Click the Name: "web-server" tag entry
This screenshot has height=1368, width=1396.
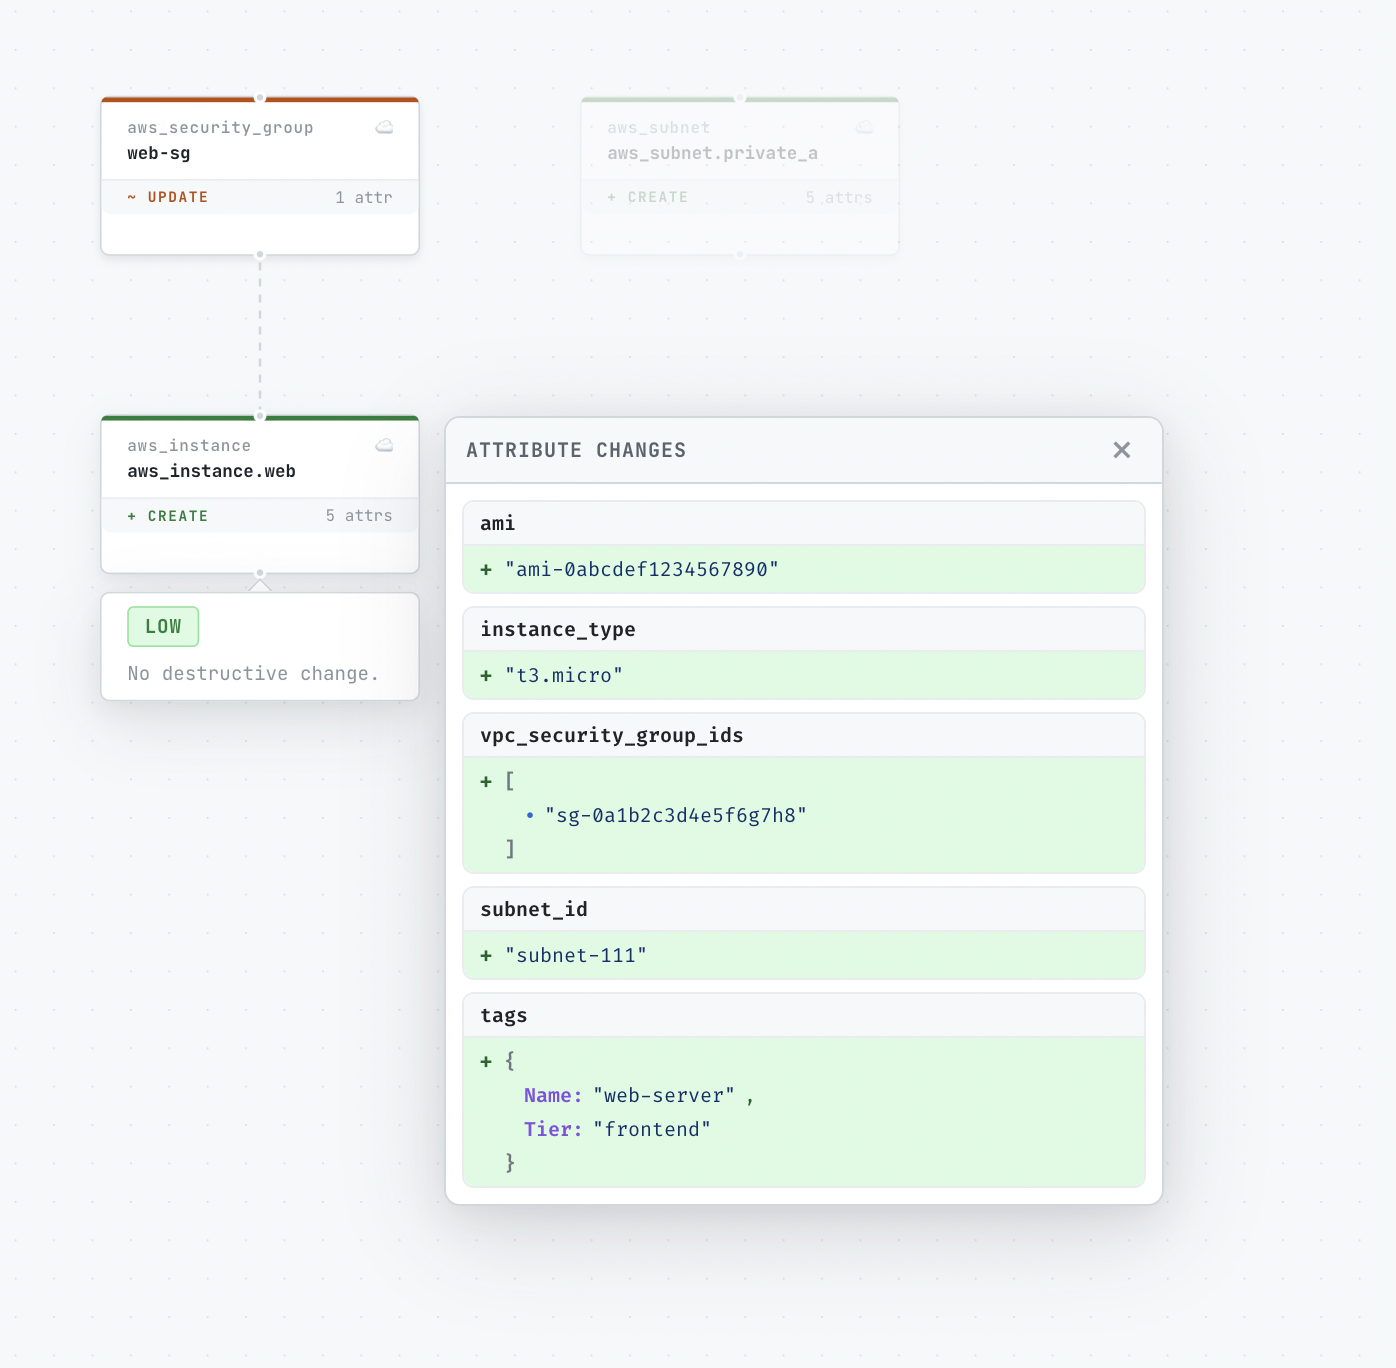638,1095
